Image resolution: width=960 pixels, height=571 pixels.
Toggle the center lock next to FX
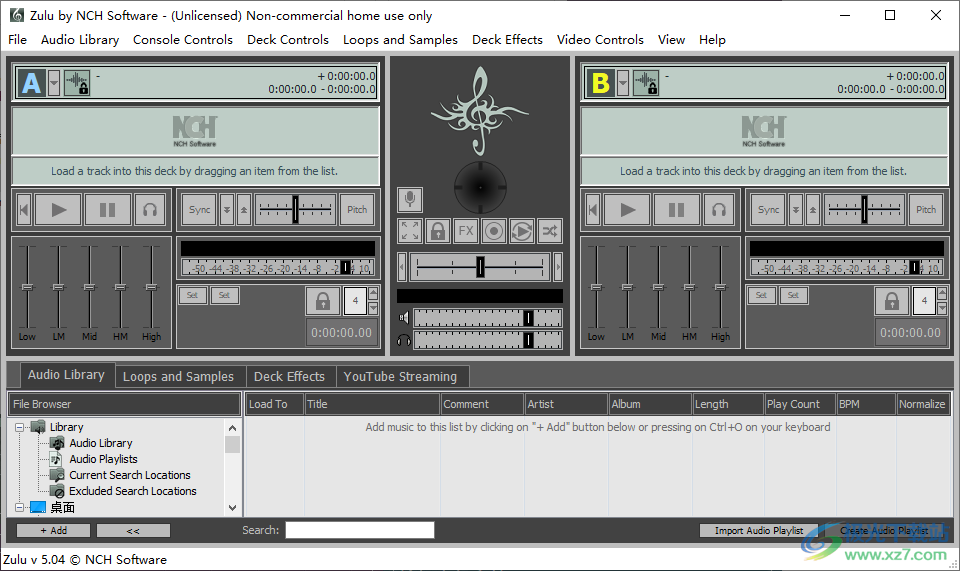coord(438,231)
